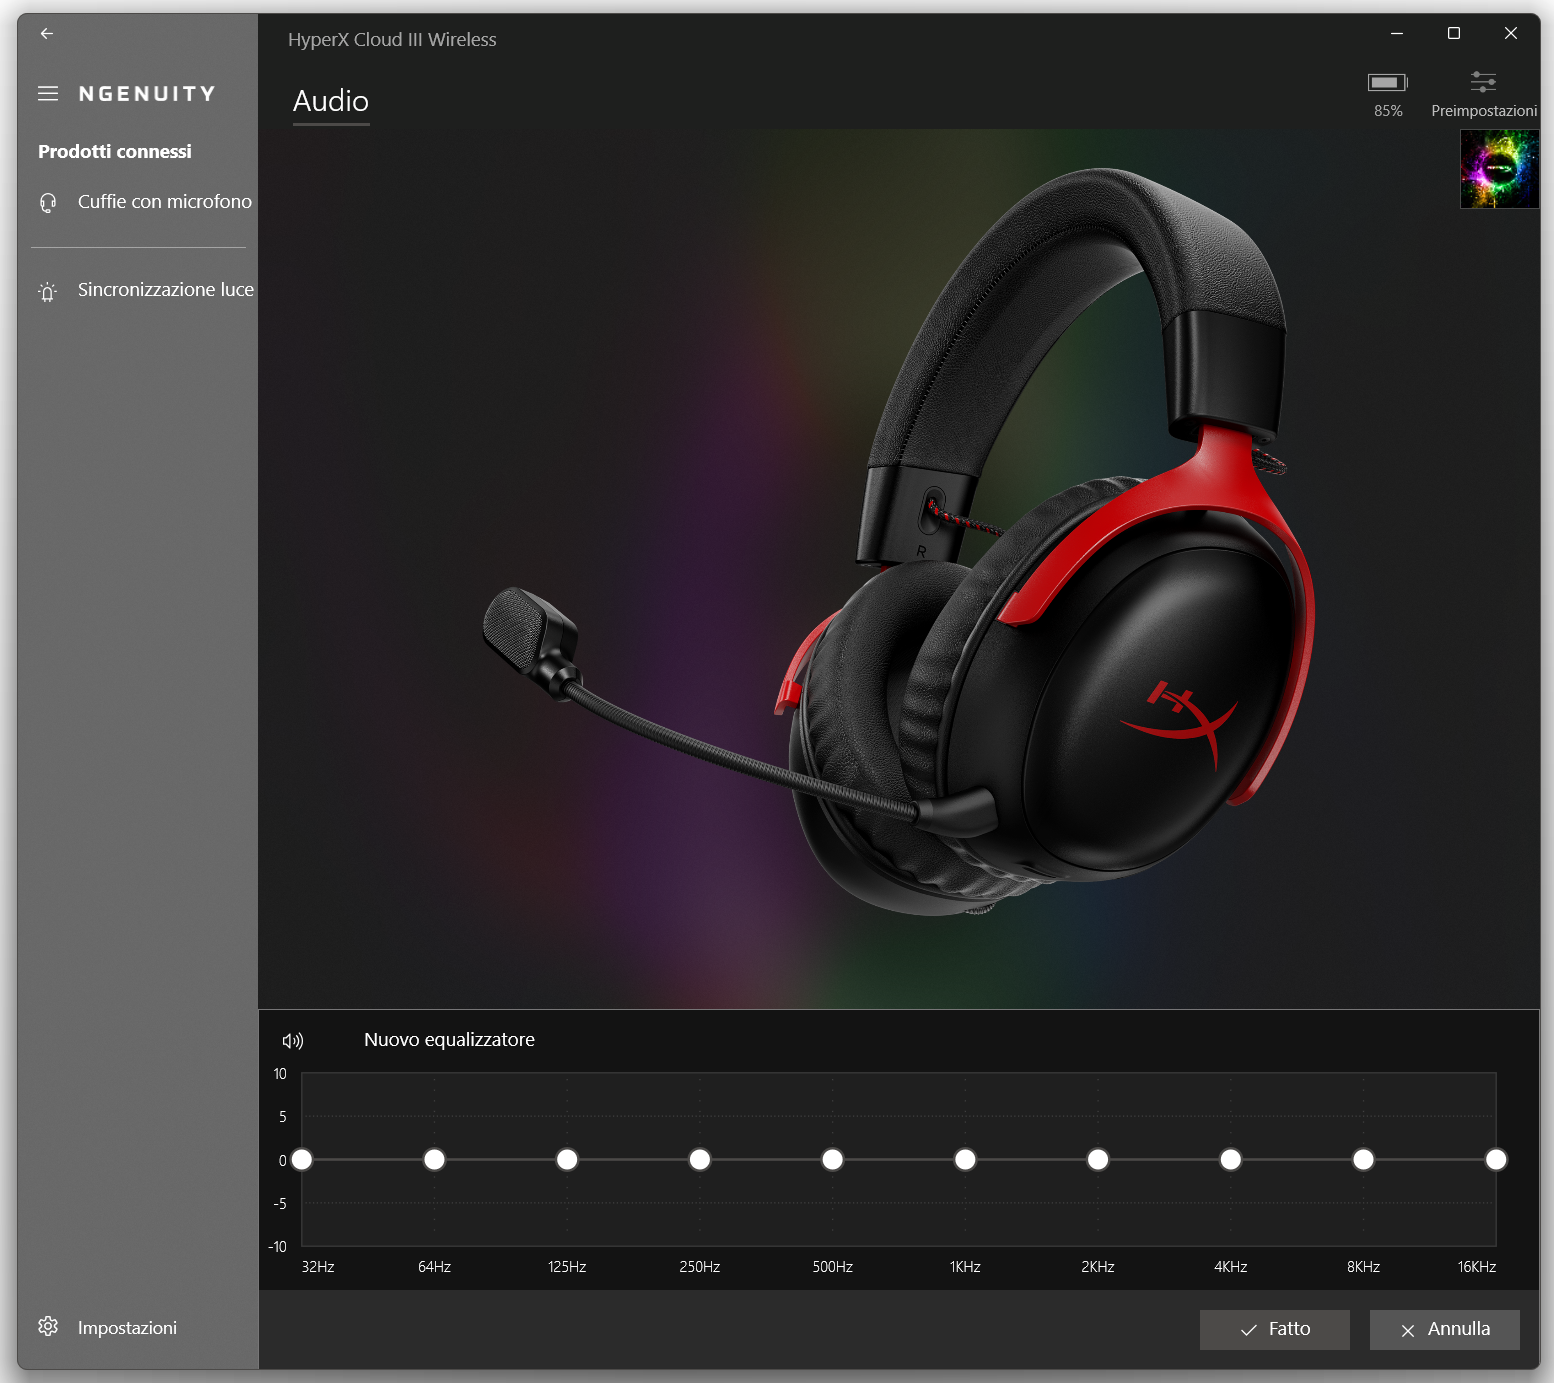Click the 4KHz equalizer slider handle

pyautogui.click(x=1231, y=1160)
